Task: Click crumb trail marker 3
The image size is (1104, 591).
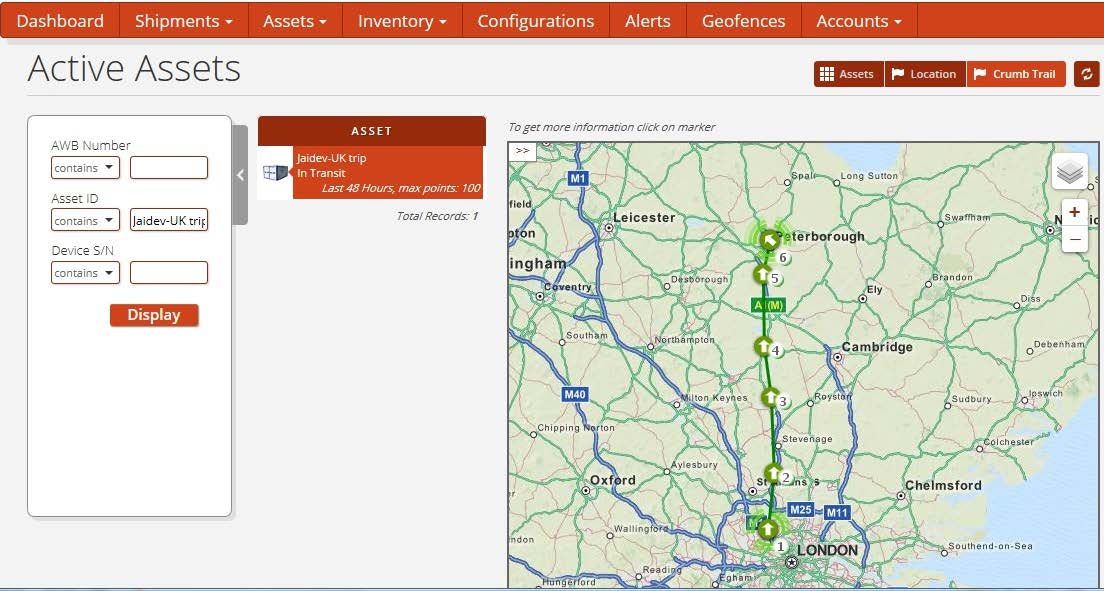Action: tap(770, 397)
